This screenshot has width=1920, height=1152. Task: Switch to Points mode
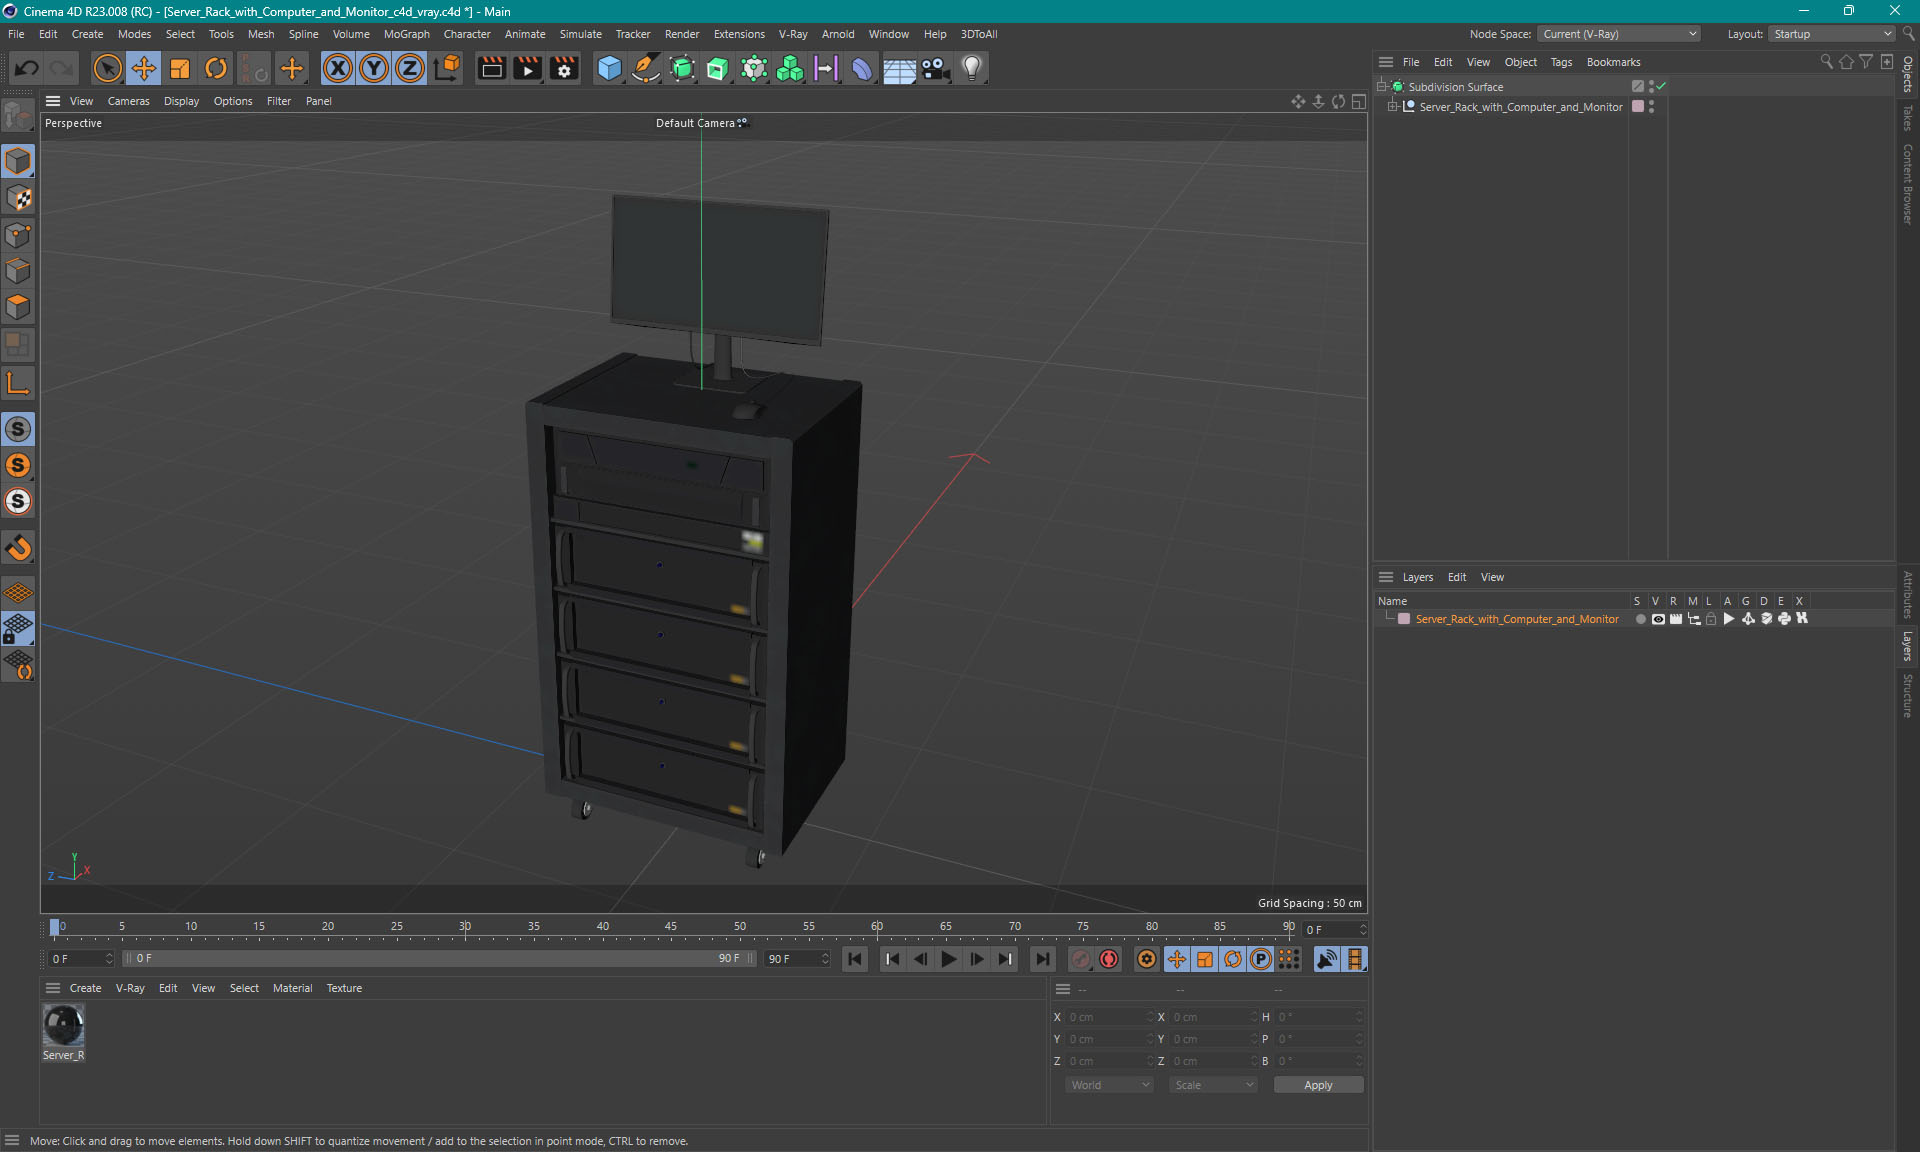point(18,235)
